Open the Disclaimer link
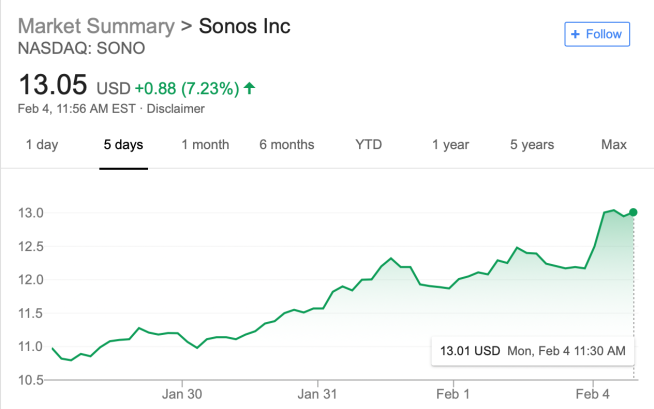Image resolution: width=654 pixels, height=409 pixels. point(176,108)
